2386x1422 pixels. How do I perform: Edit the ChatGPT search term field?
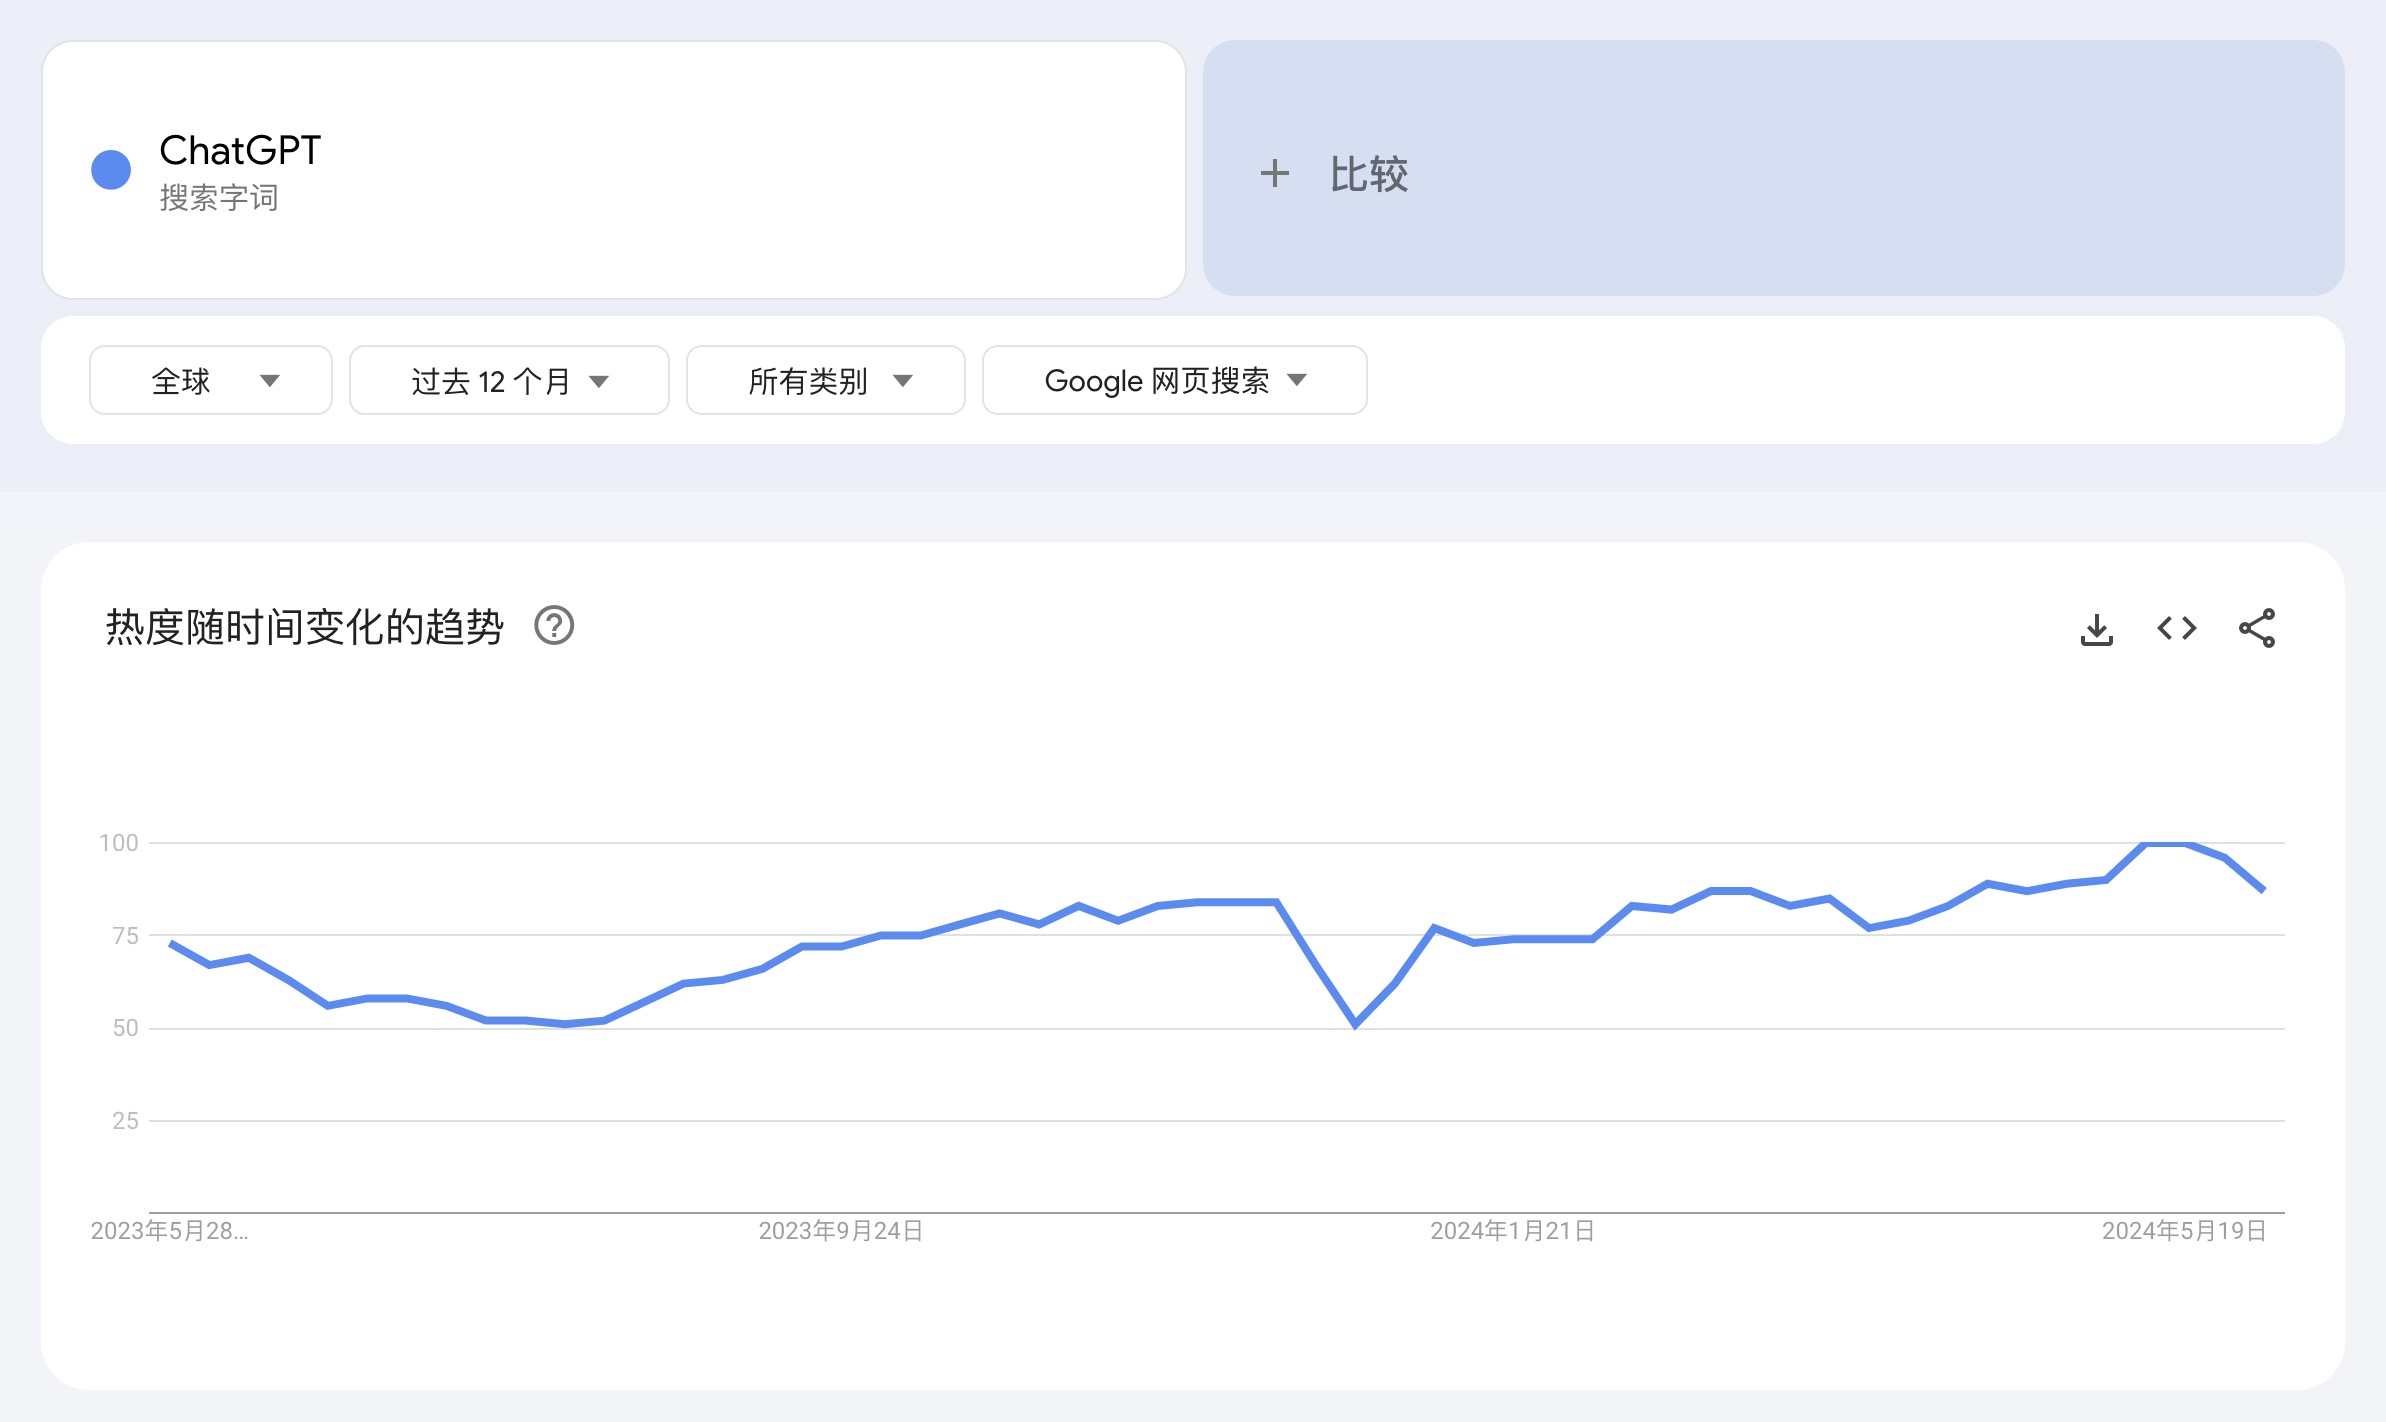click(x=614, y=170)
